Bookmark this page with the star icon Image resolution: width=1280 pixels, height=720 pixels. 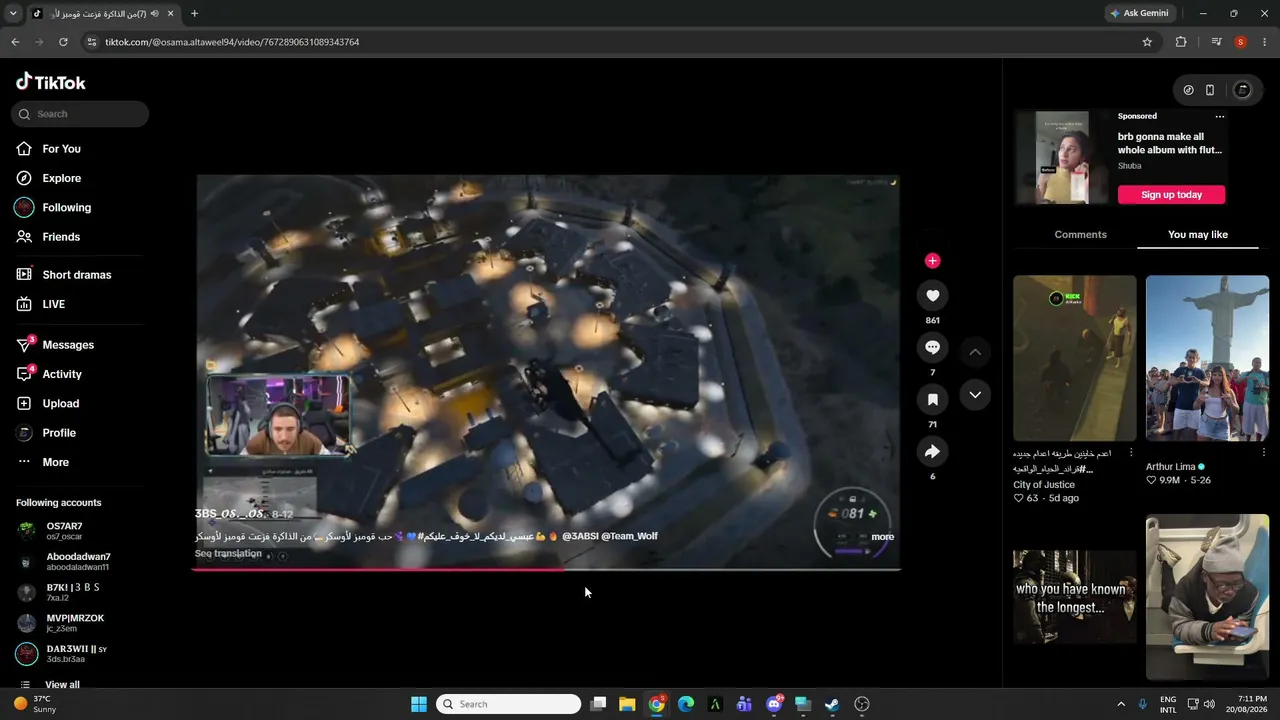(x=1147, y=42)
